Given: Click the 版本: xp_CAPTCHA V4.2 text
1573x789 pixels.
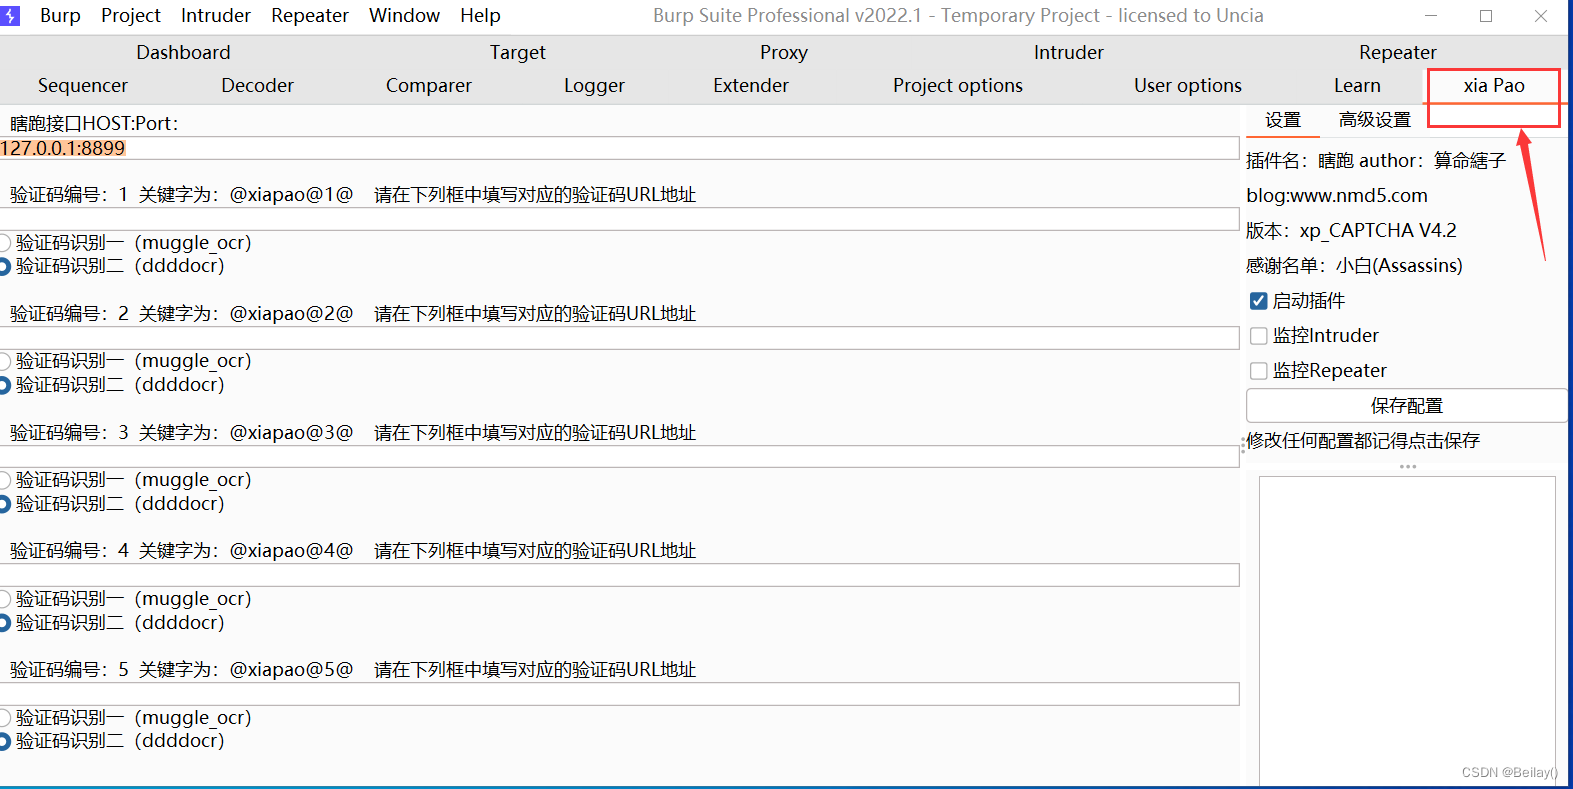Looking at the screenshot, I should (1351, 231).
